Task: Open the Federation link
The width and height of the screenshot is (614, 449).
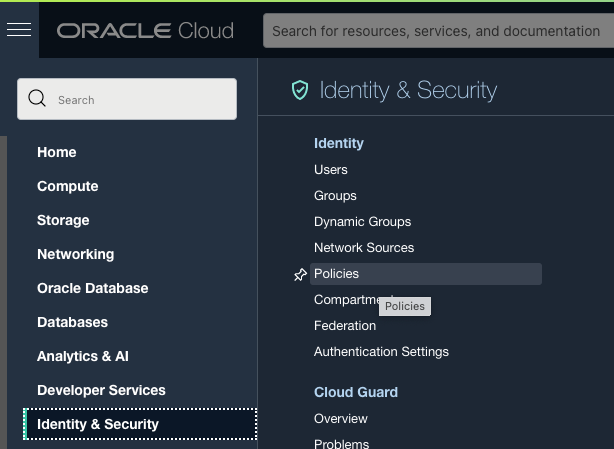Action: [x=345, y=326]
